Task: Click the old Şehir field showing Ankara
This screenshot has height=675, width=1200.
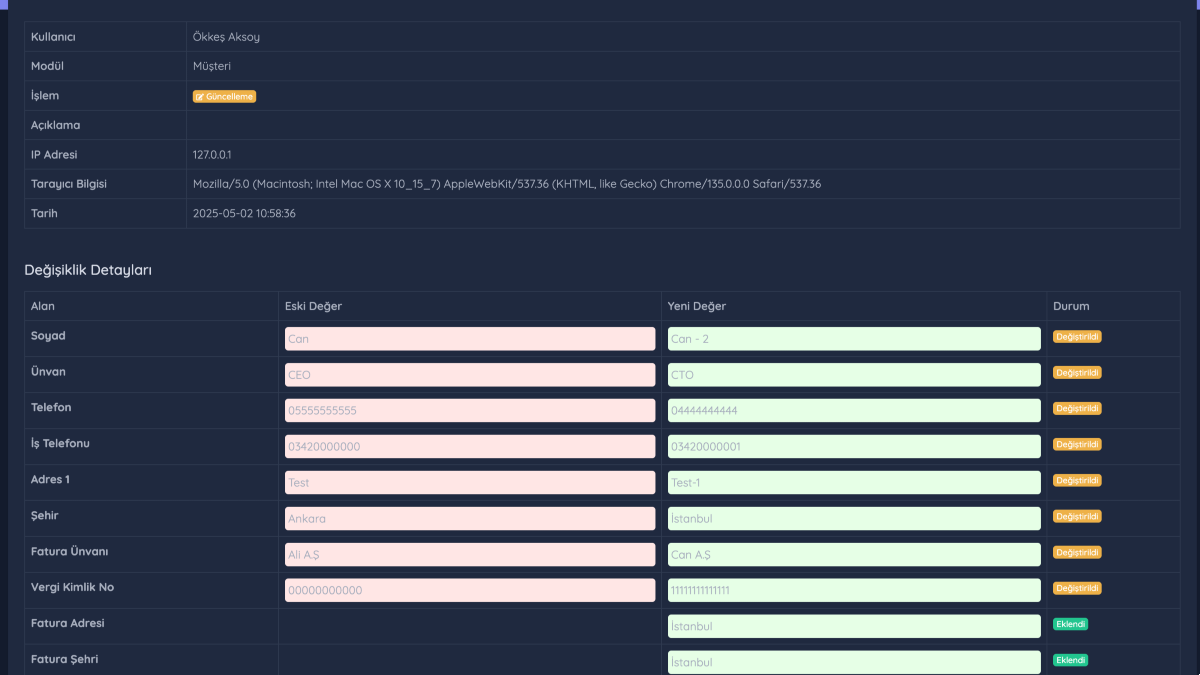Action: point(470,519)
